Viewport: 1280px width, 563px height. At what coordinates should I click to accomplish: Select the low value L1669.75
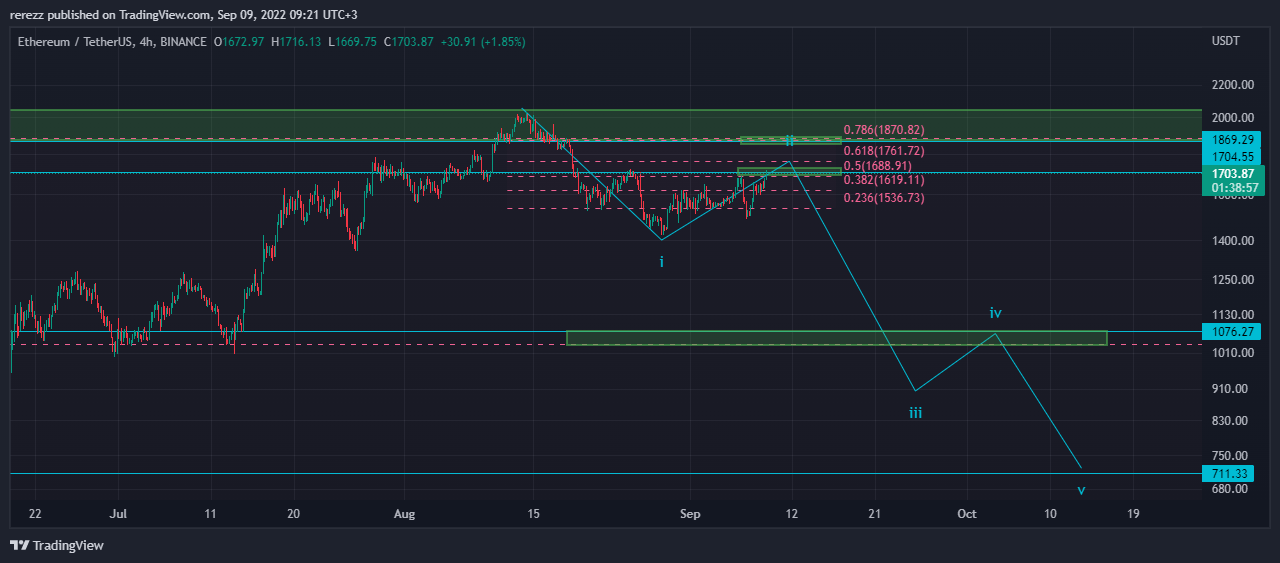pyautogui.click(x=354, y=42)
